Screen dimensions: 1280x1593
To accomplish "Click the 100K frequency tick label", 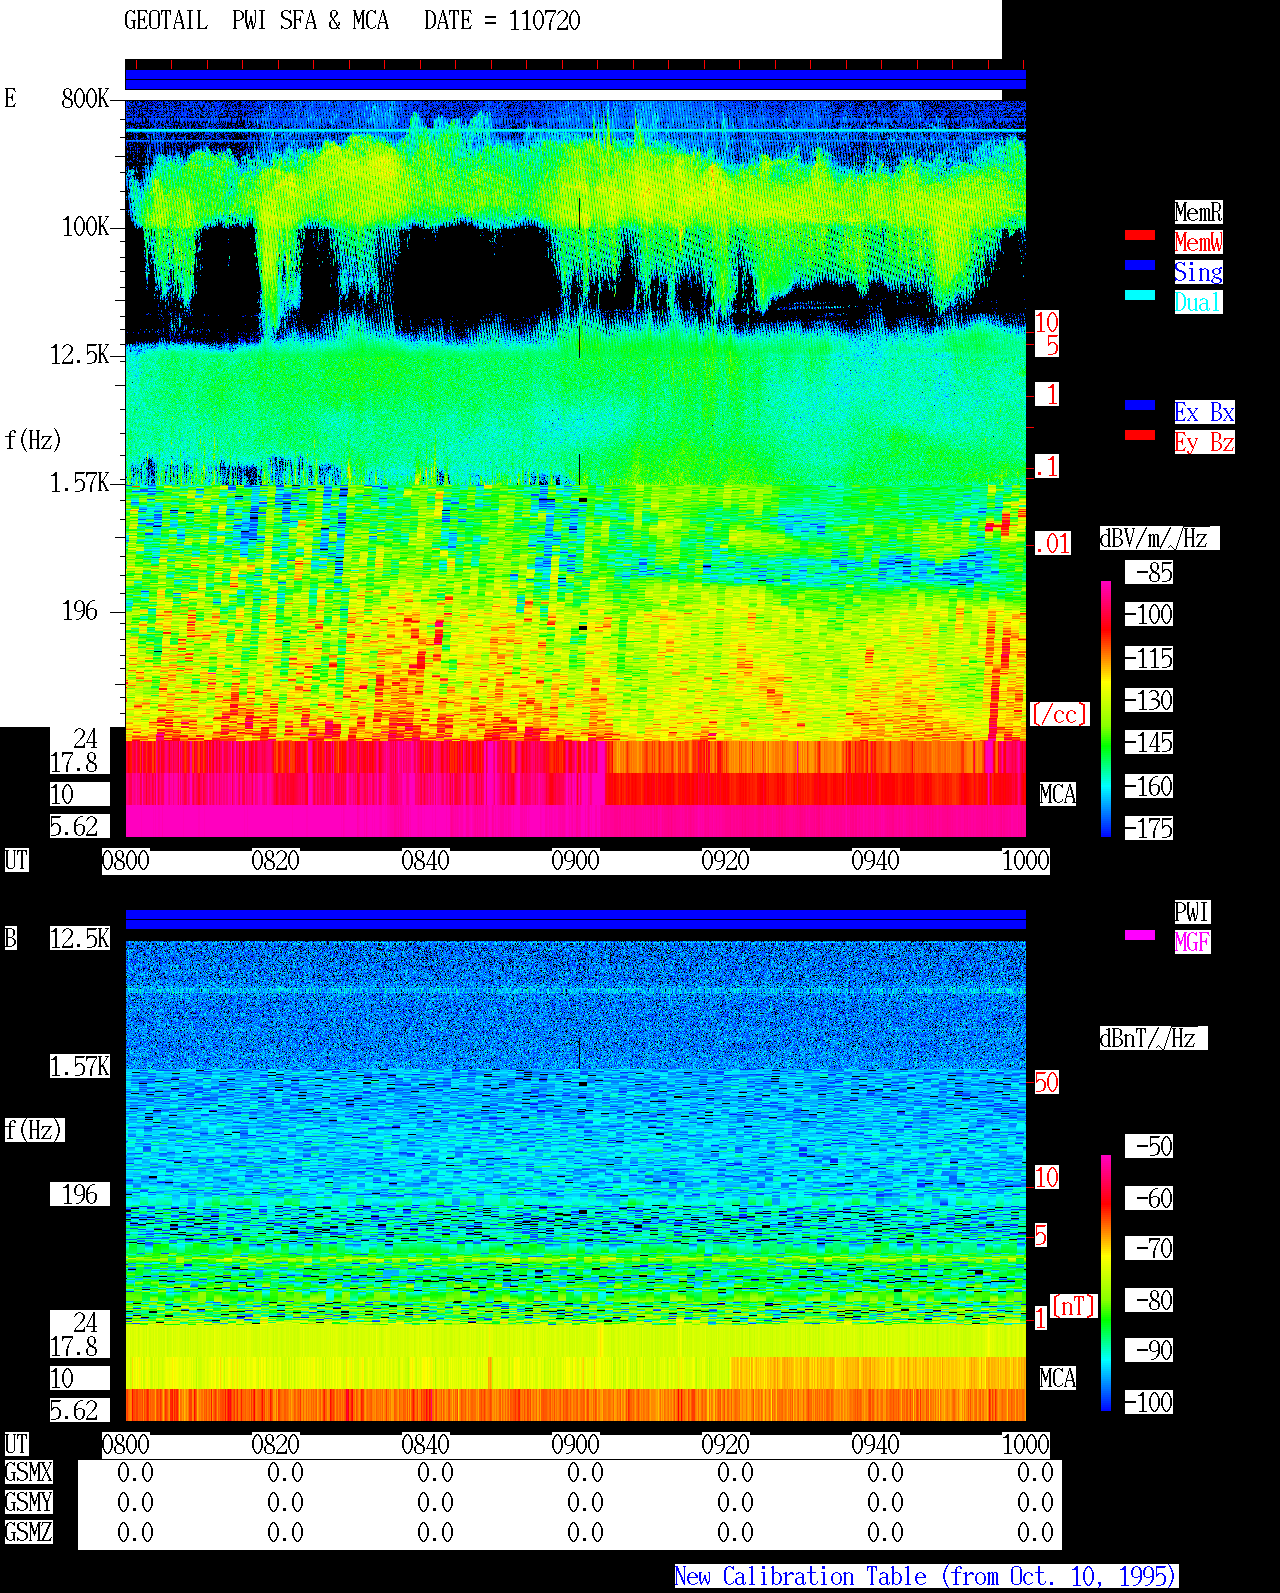I will (x=85, y=227).
